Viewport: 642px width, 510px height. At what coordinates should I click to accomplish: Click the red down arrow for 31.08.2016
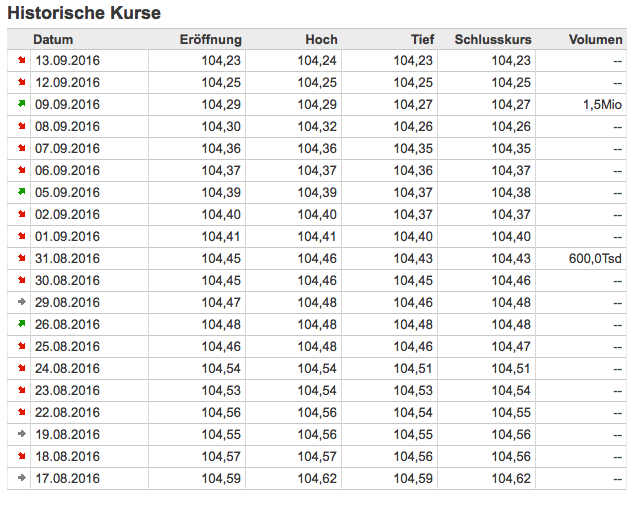point(20,258)
